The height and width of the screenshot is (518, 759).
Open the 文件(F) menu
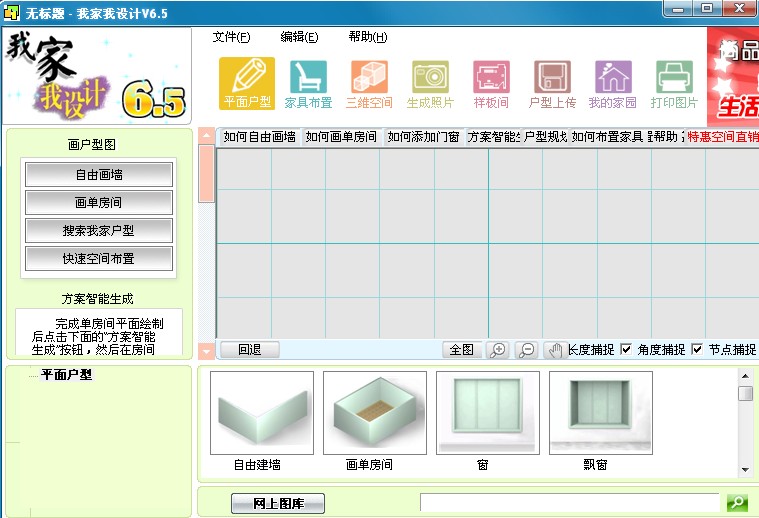coord(231,37)
